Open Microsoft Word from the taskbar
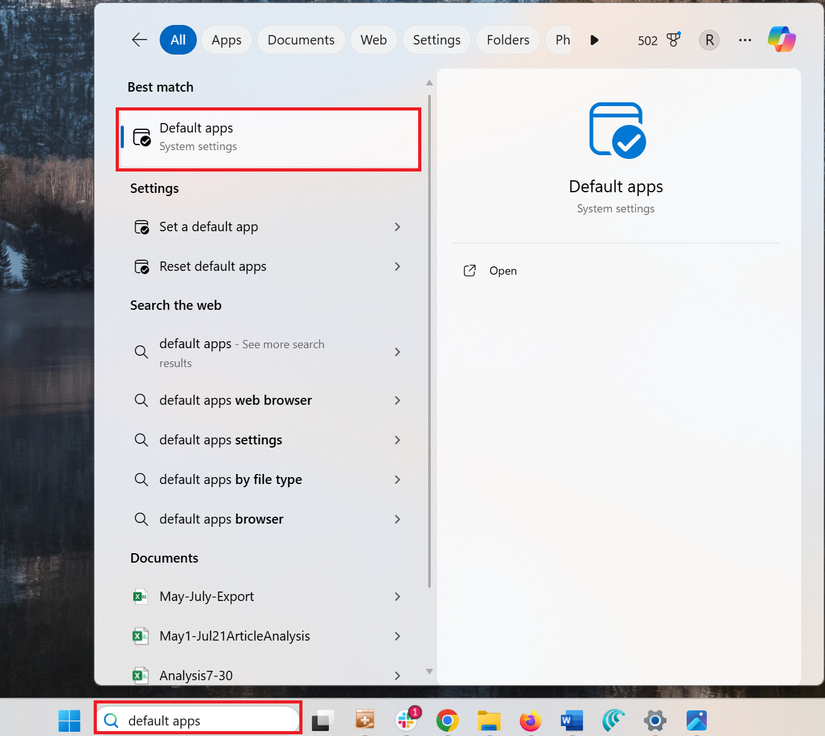 click(571, 719)
